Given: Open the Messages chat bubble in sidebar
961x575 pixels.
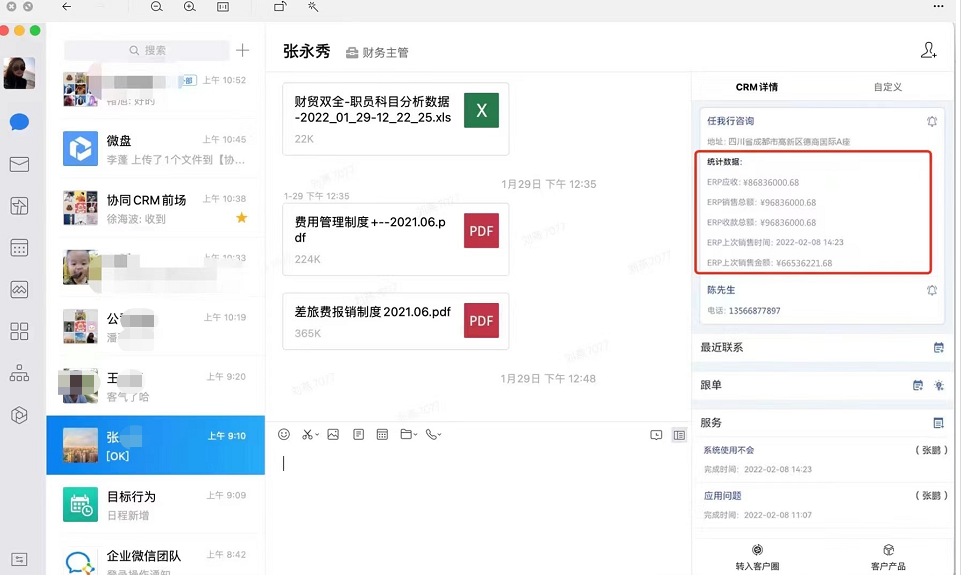Looking at the screenshot, I should coord(19,123).
